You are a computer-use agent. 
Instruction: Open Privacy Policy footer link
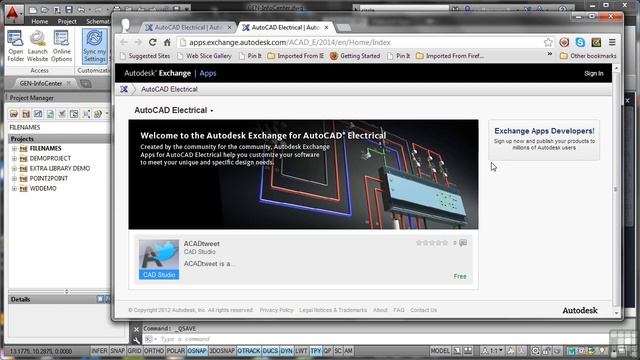[276, 310]
